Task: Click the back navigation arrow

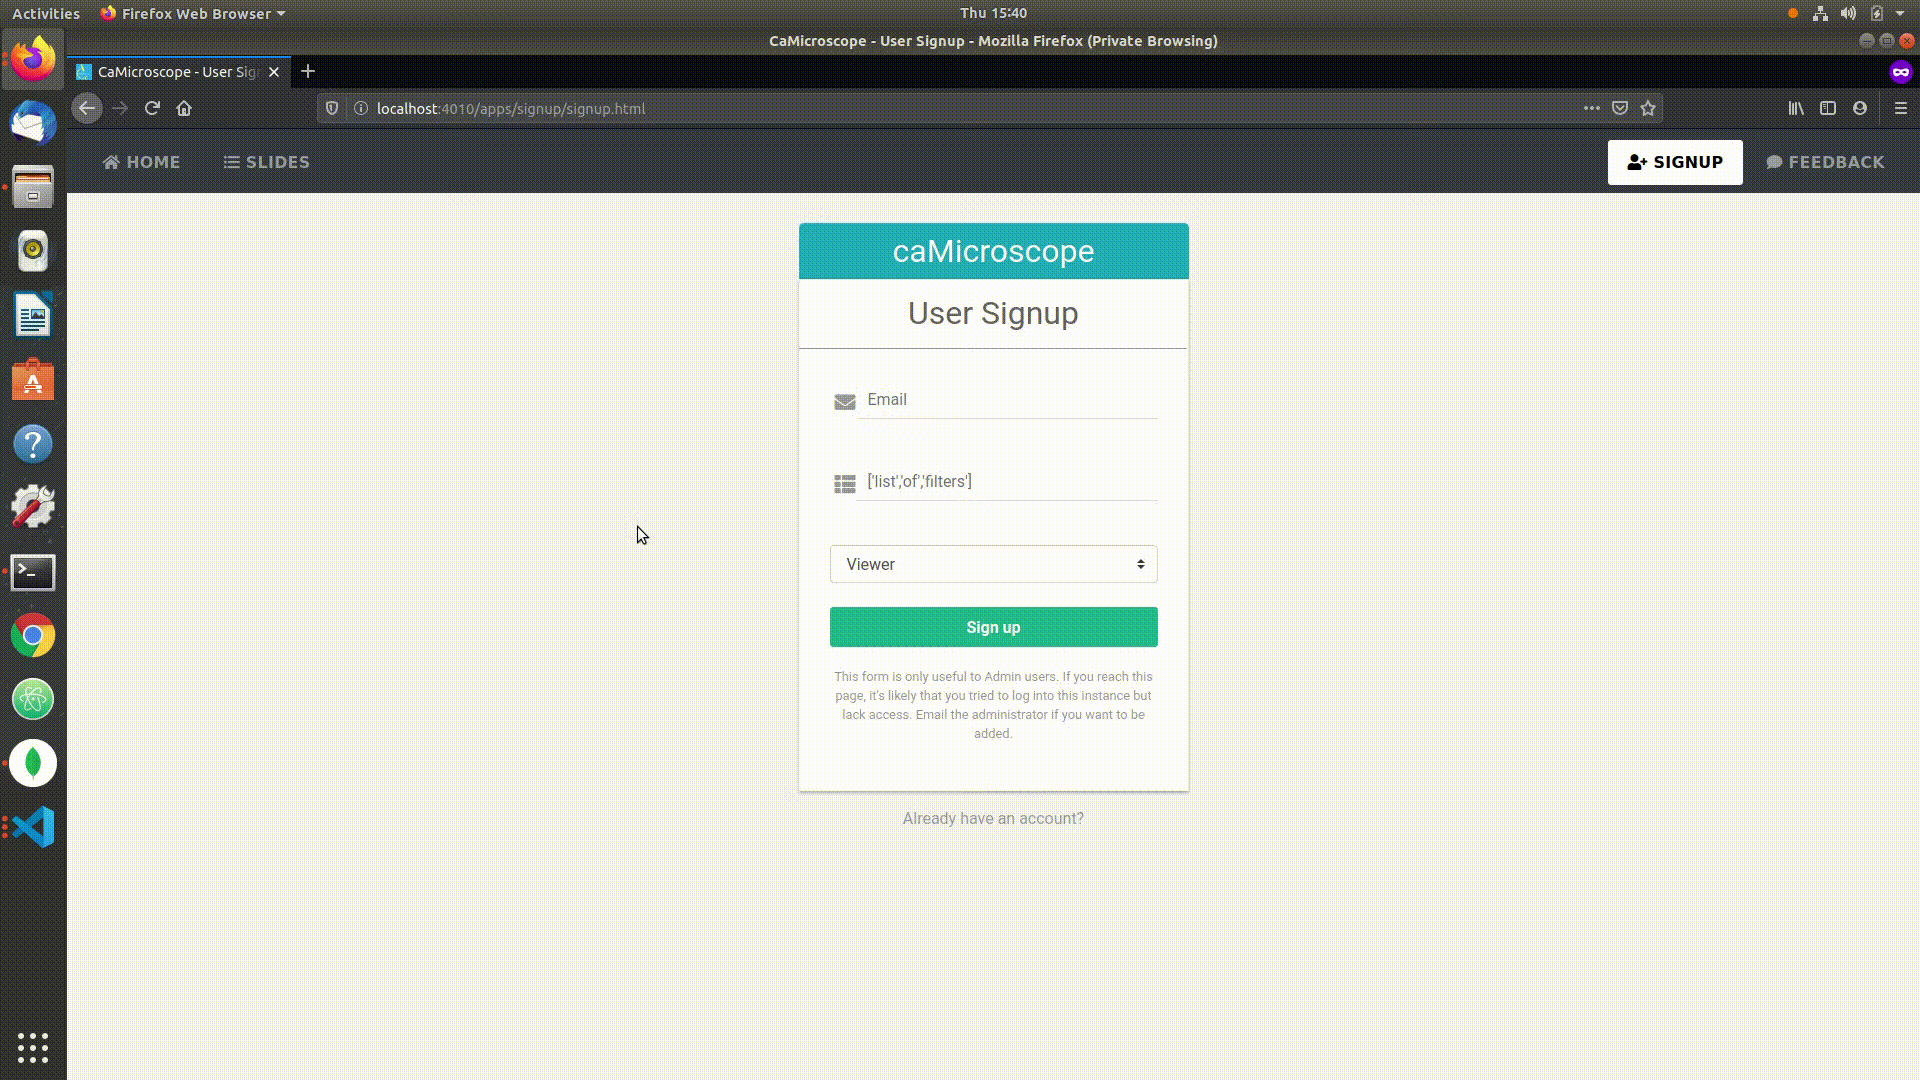Action: [87, 108]
